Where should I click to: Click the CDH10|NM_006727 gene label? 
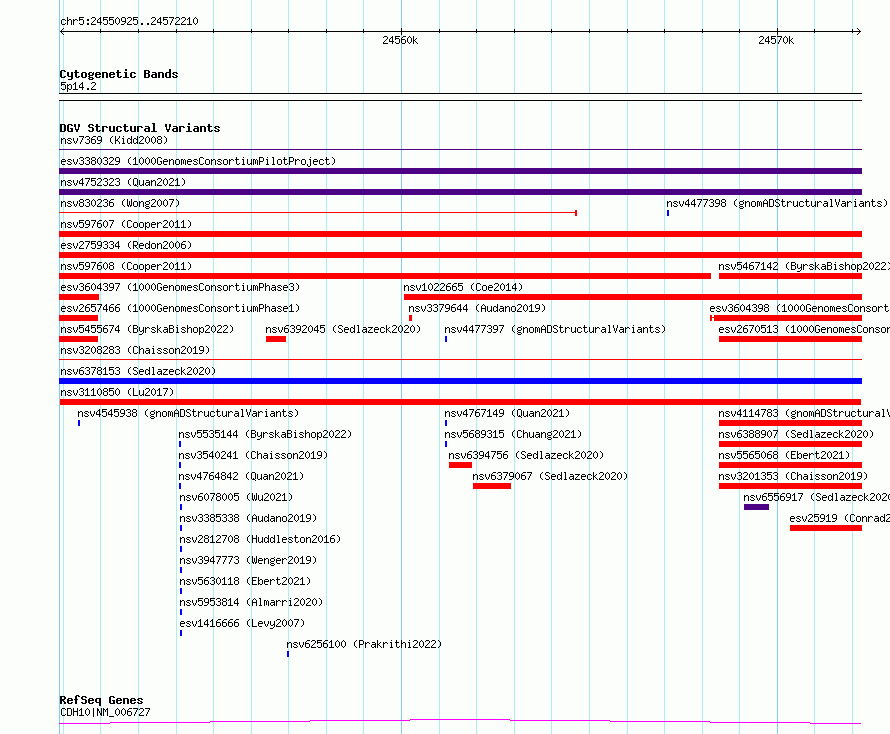(x=105, y=712)
